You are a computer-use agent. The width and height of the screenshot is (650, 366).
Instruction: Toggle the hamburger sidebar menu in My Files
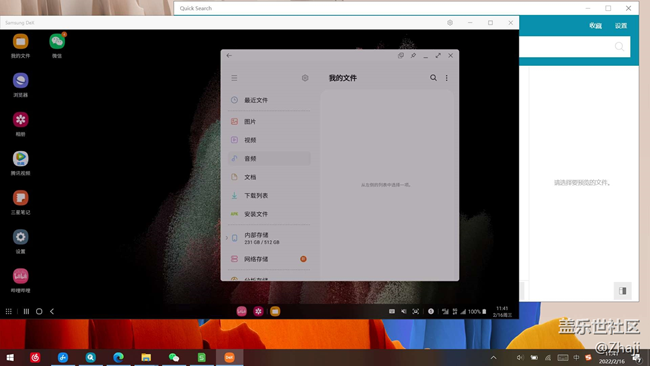234,78
